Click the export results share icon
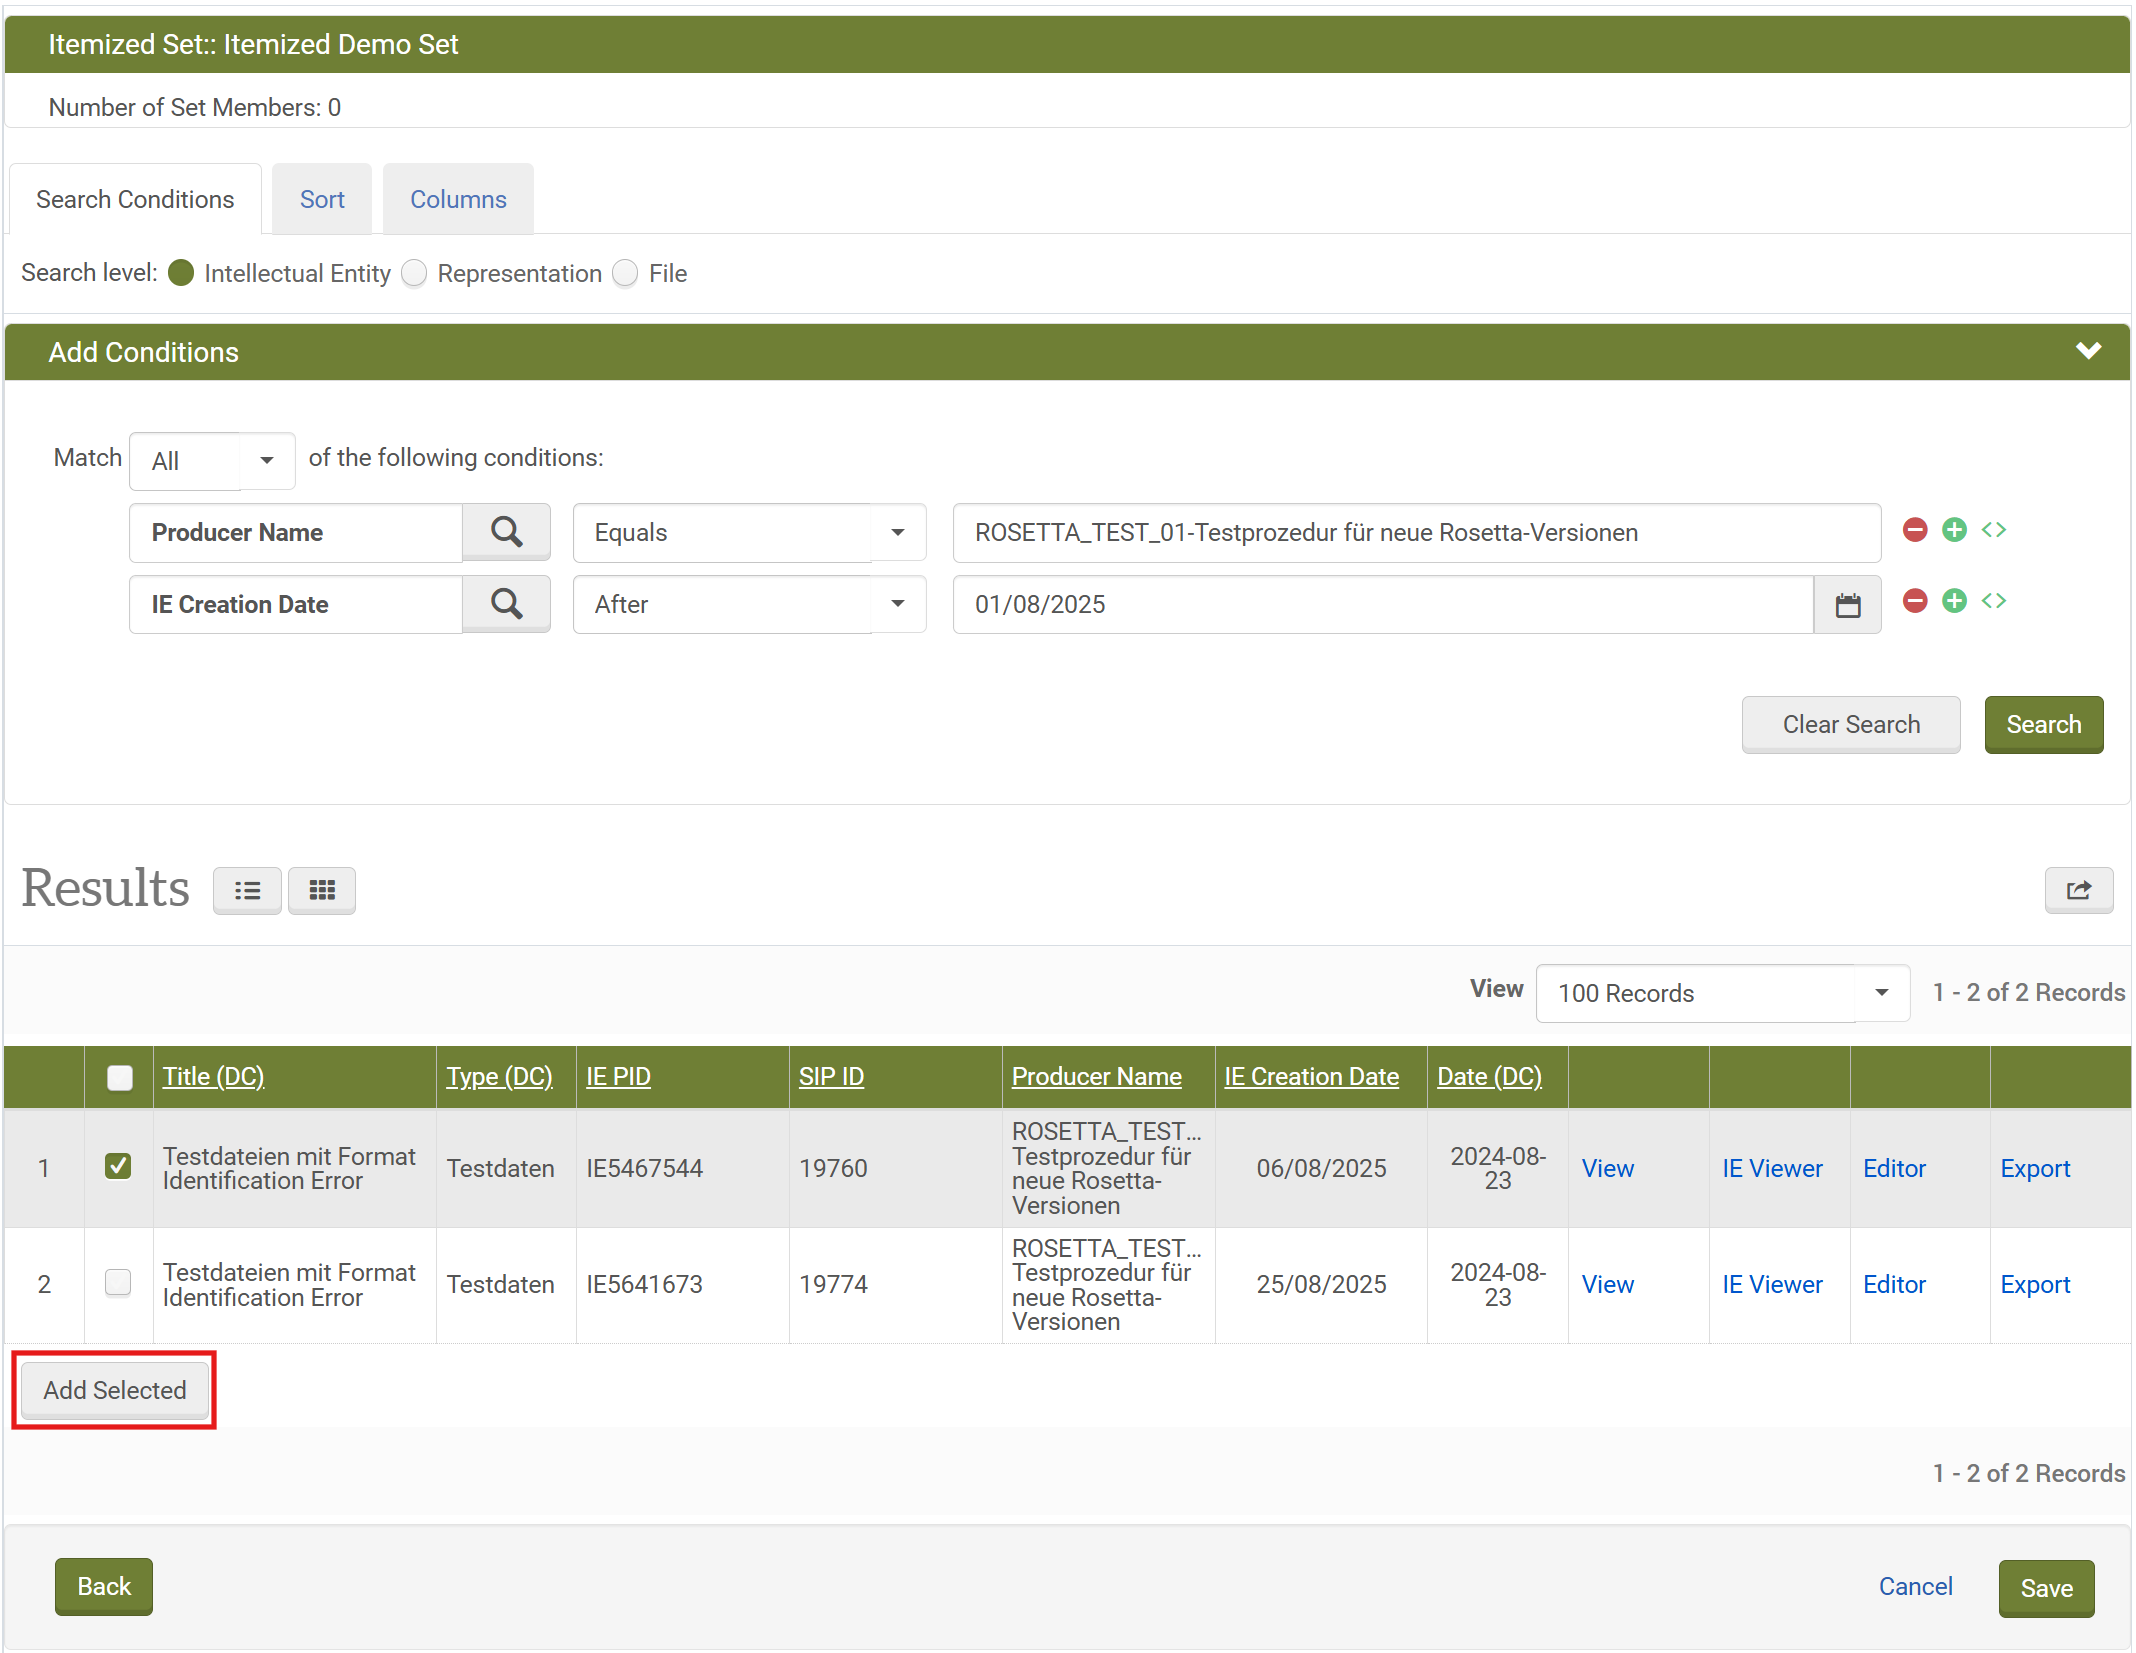 pyautogui.click(x=2078, y=890)
